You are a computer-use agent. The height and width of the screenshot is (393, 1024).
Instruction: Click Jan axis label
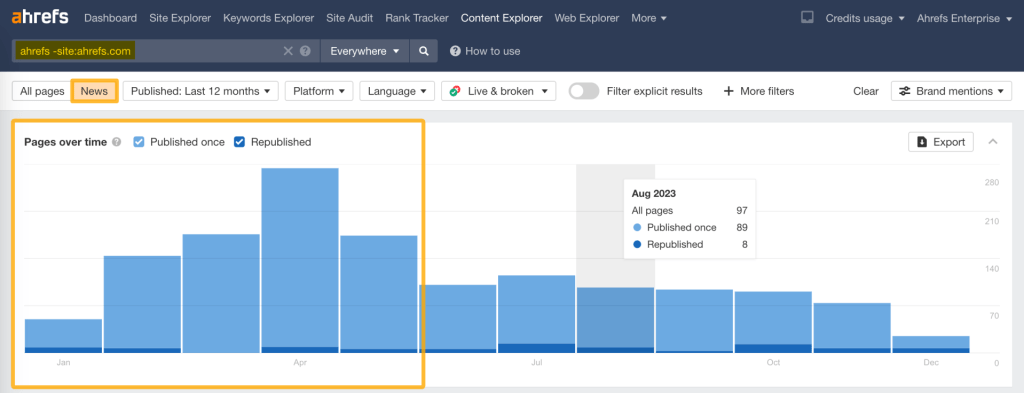click(x=63, y=362)
